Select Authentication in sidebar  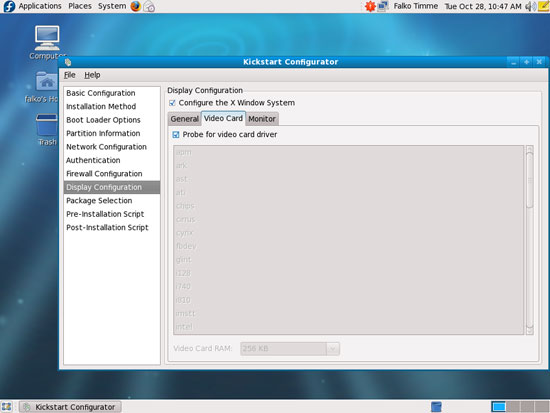[x=112, y=160]
